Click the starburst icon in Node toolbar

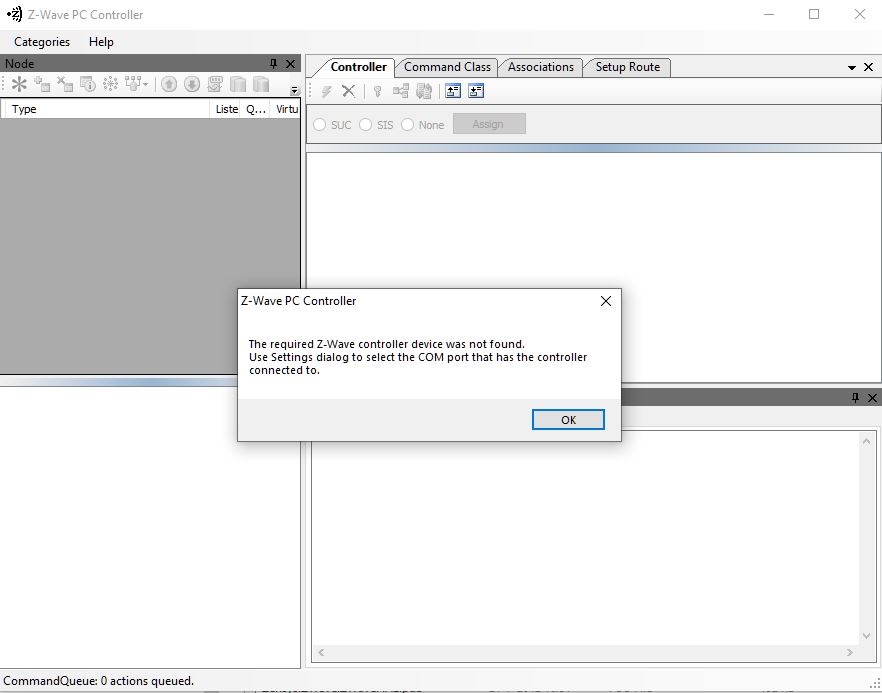point(111,84)
